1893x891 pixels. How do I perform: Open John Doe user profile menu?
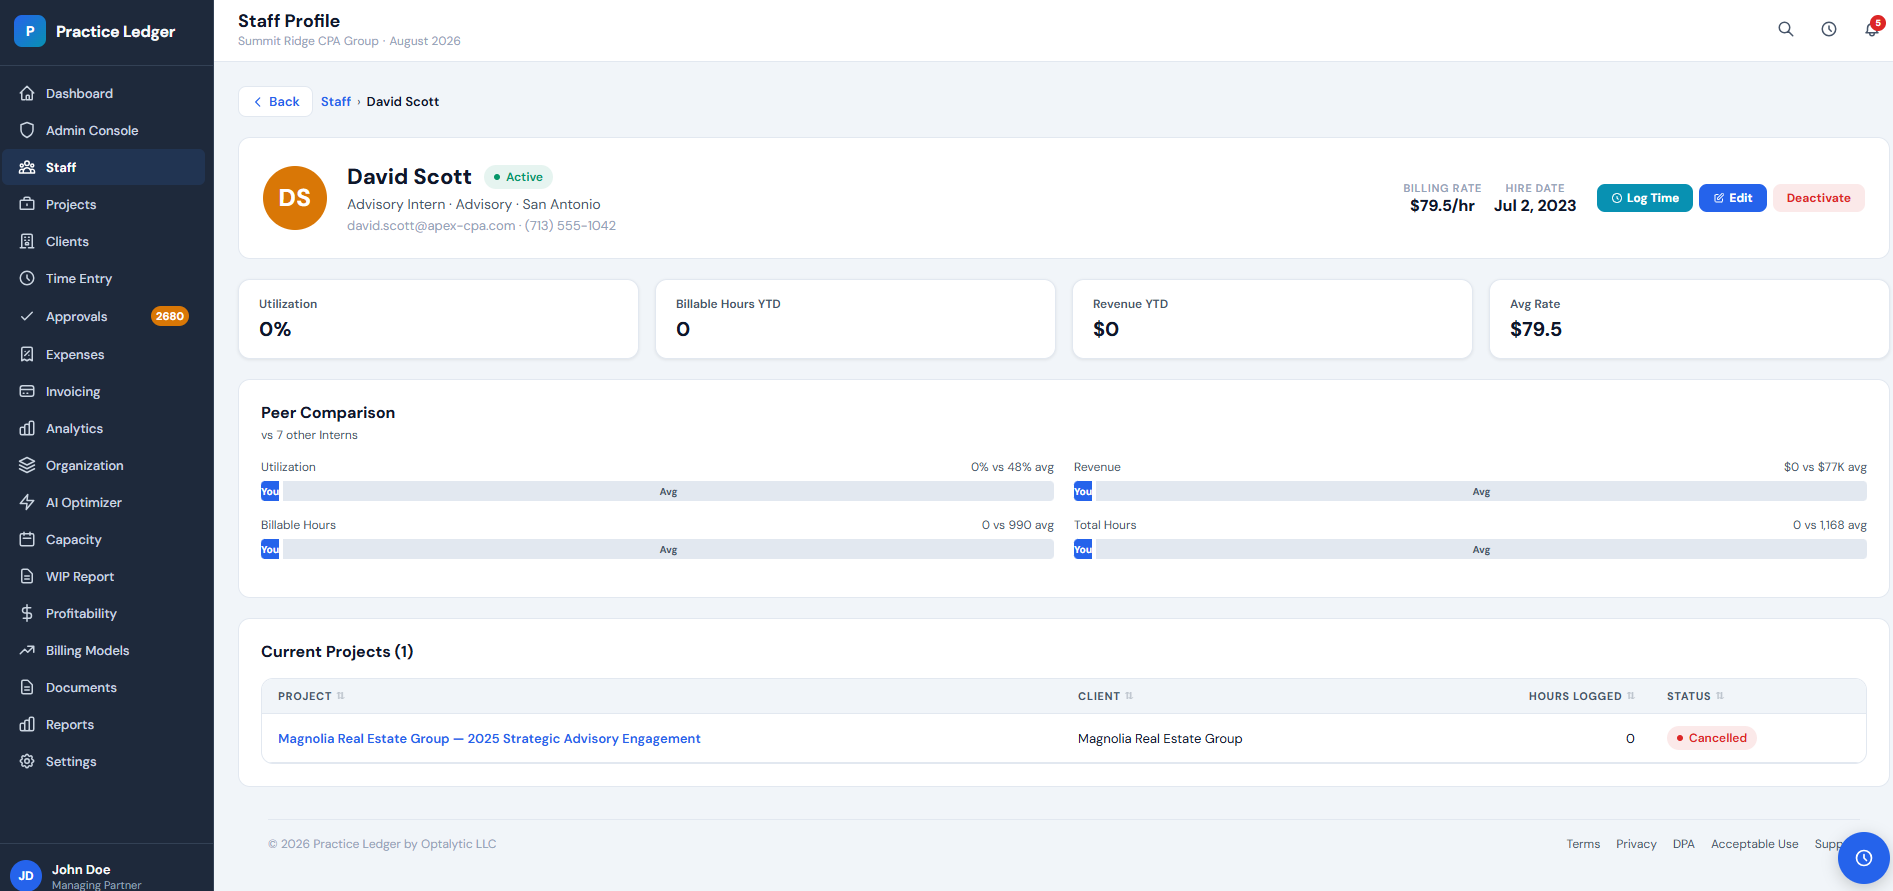click(x=106, y=875)
